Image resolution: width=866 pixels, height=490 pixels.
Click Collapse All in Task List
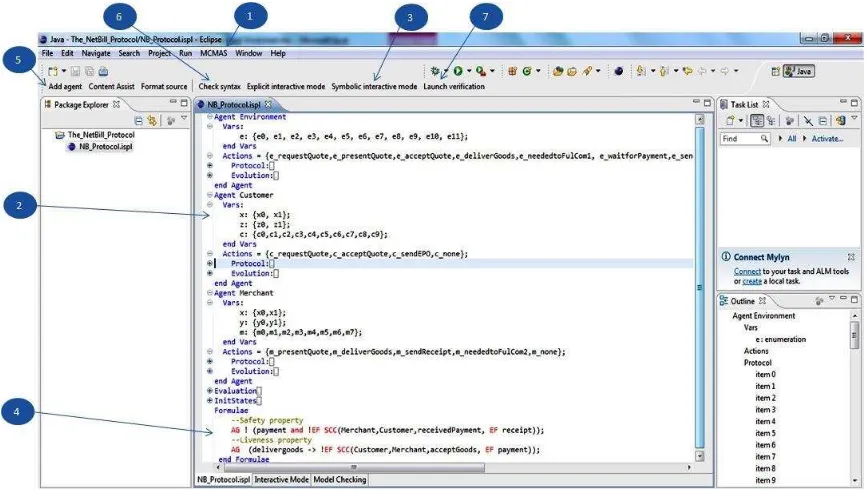click(823, 120)
